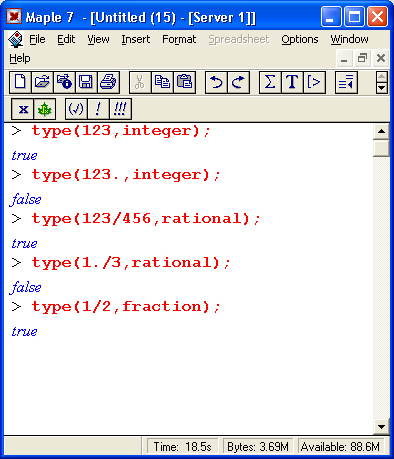Toggle the Maple leaf input mode button
Screen dimensions: 394x459
coord(45,109)
